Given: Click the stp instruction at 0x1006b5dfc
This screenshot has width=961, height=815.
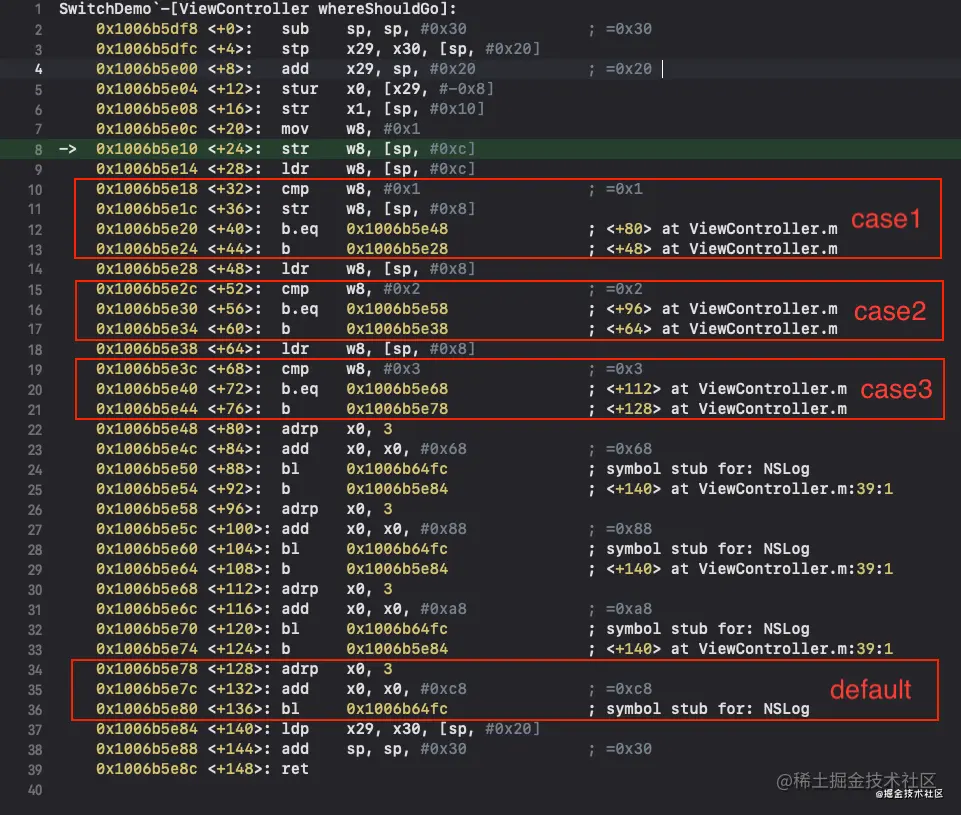Looking at the screenshot, I should [295, 49].
